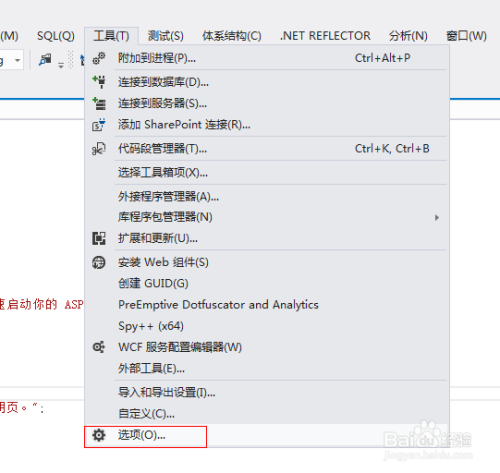Click the 连接到数据库 plug icon
Viewport: 500px width, 473px height.
(x=99, y=82)
